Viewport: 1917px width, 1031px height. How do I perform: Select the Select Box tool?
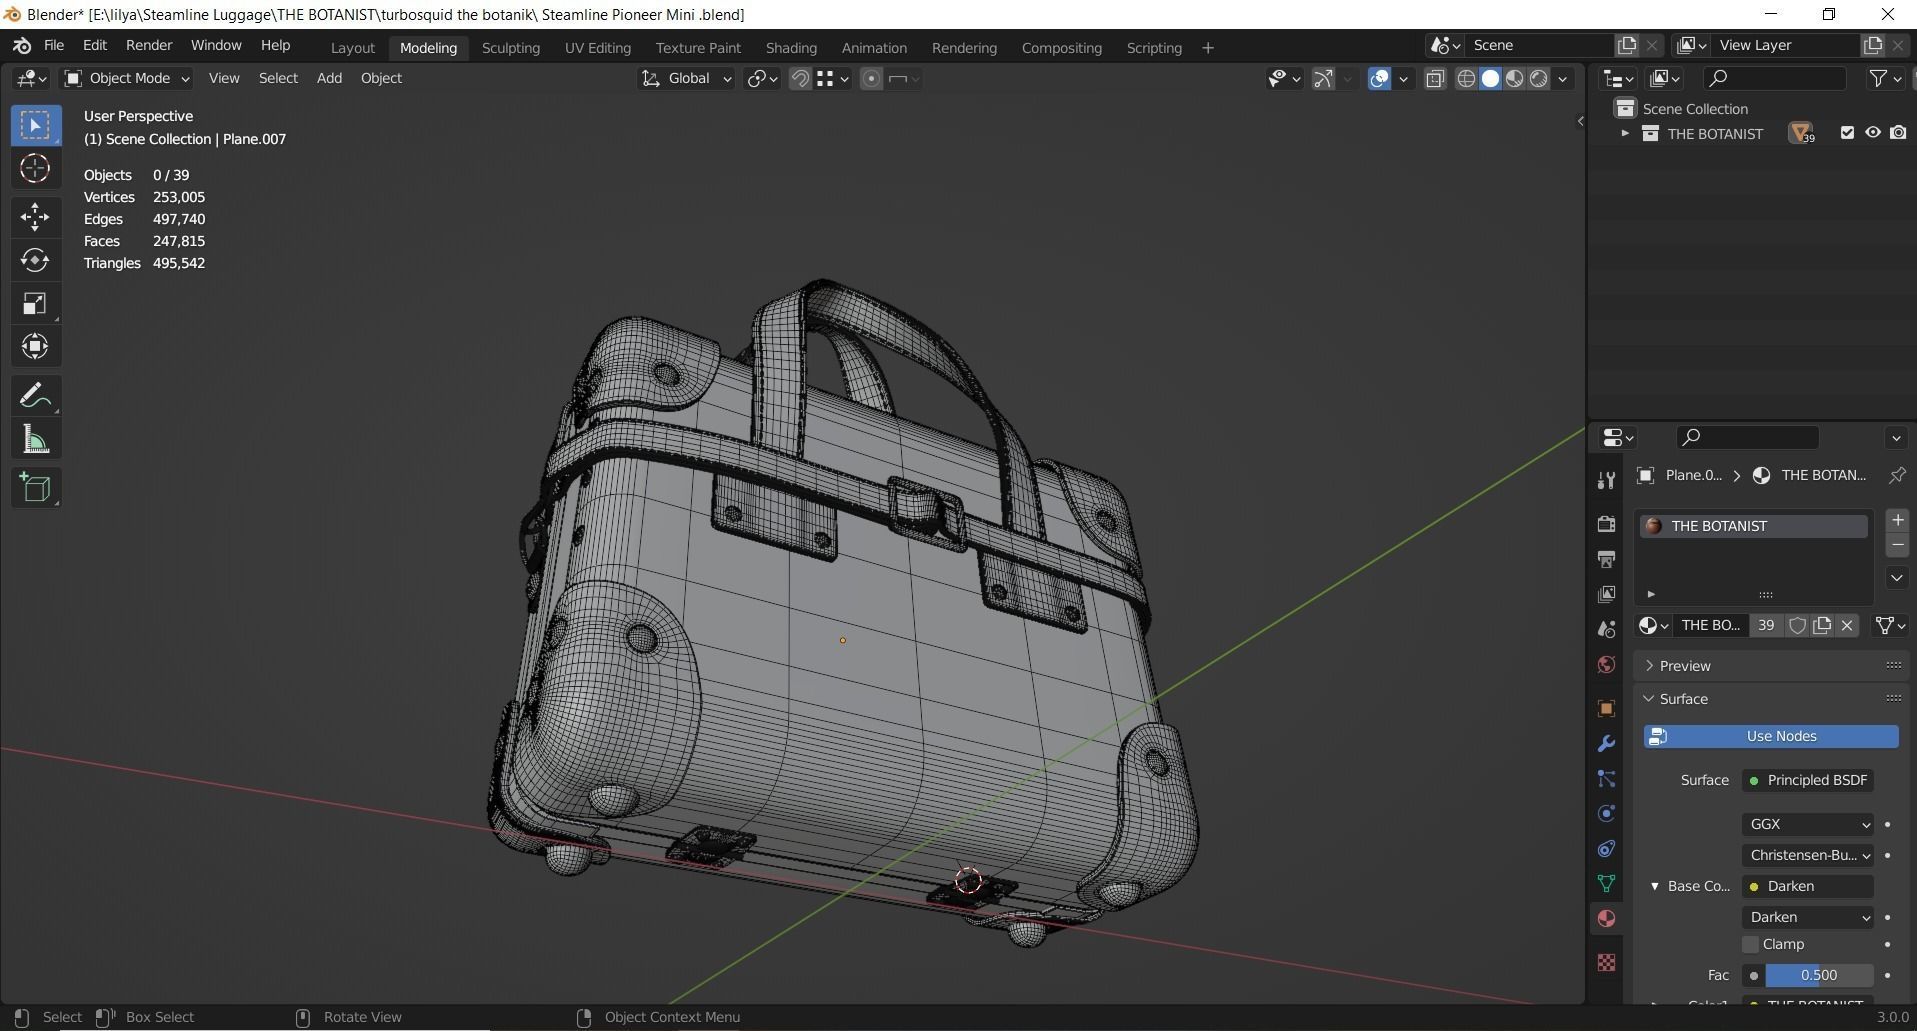pos(35,125)
